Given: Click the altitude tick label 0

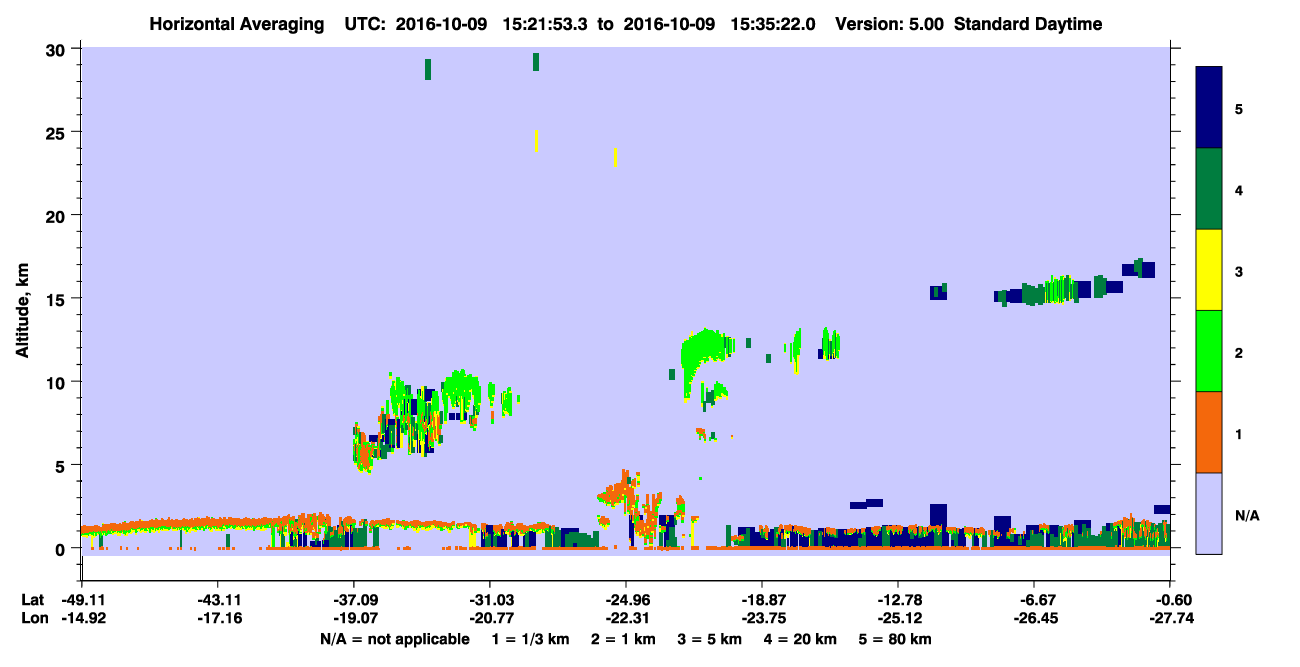Looking at the screenshot, I should [62, 548].
